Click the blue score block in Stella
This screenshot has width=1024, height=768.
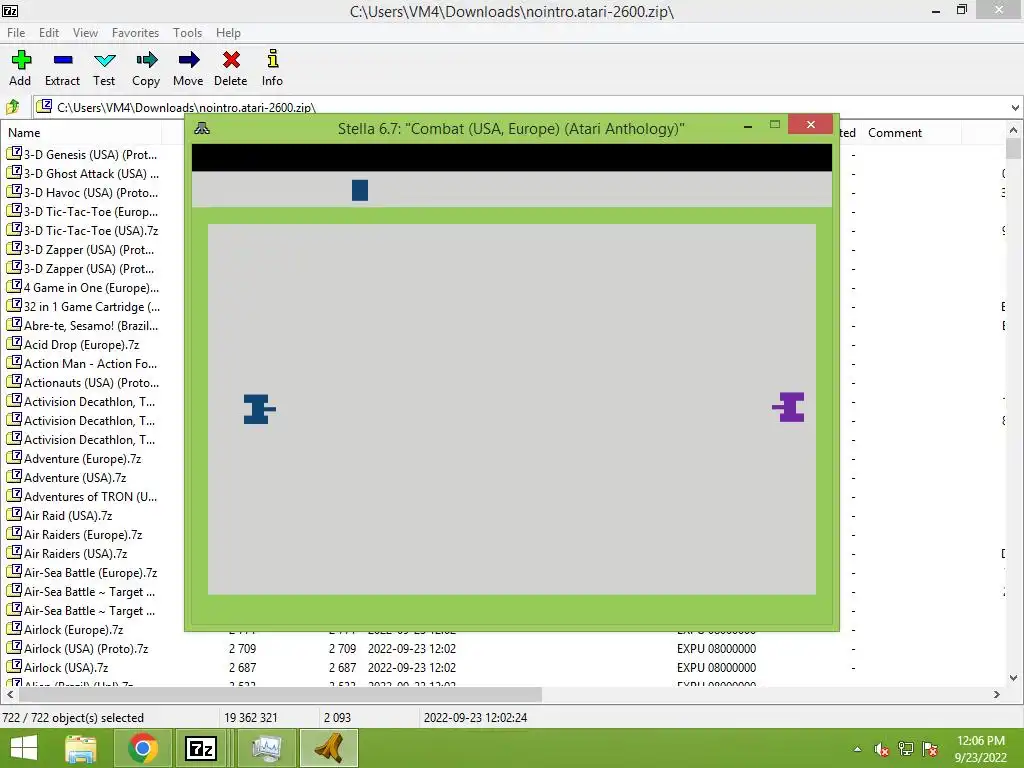click(360, 190)
